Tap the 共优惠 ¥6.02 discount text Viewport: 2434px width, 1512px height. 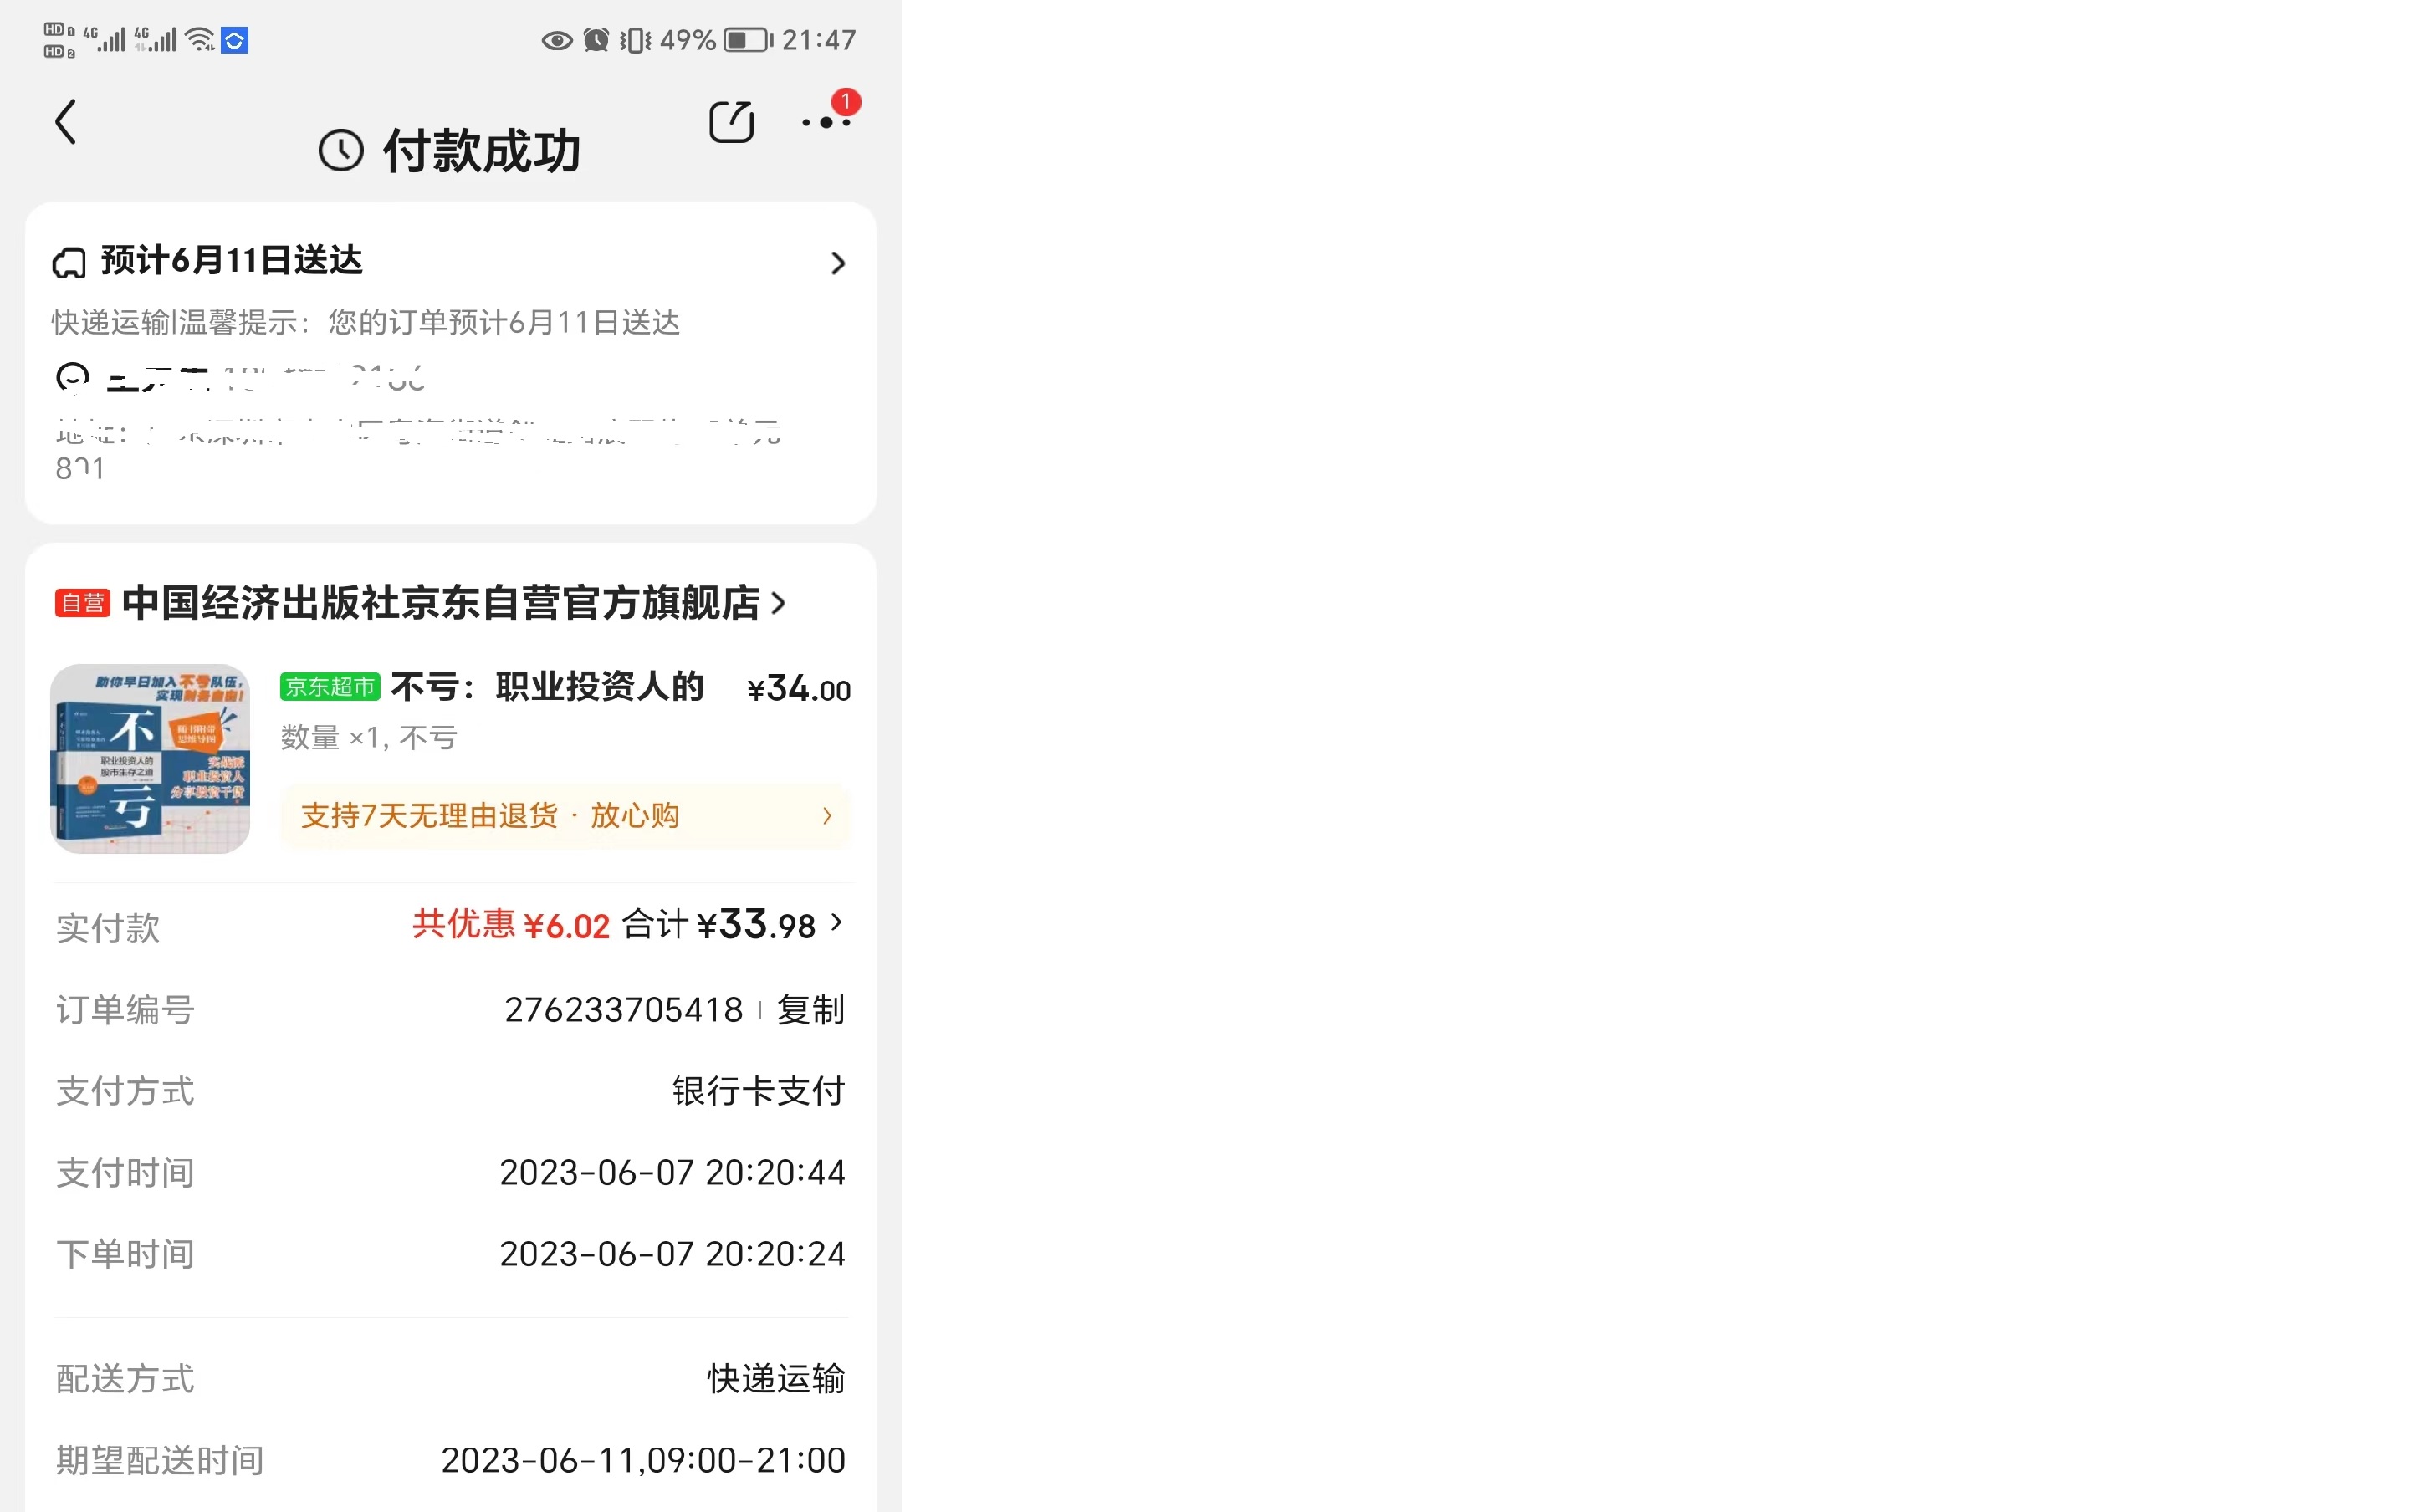coord(511,925)
